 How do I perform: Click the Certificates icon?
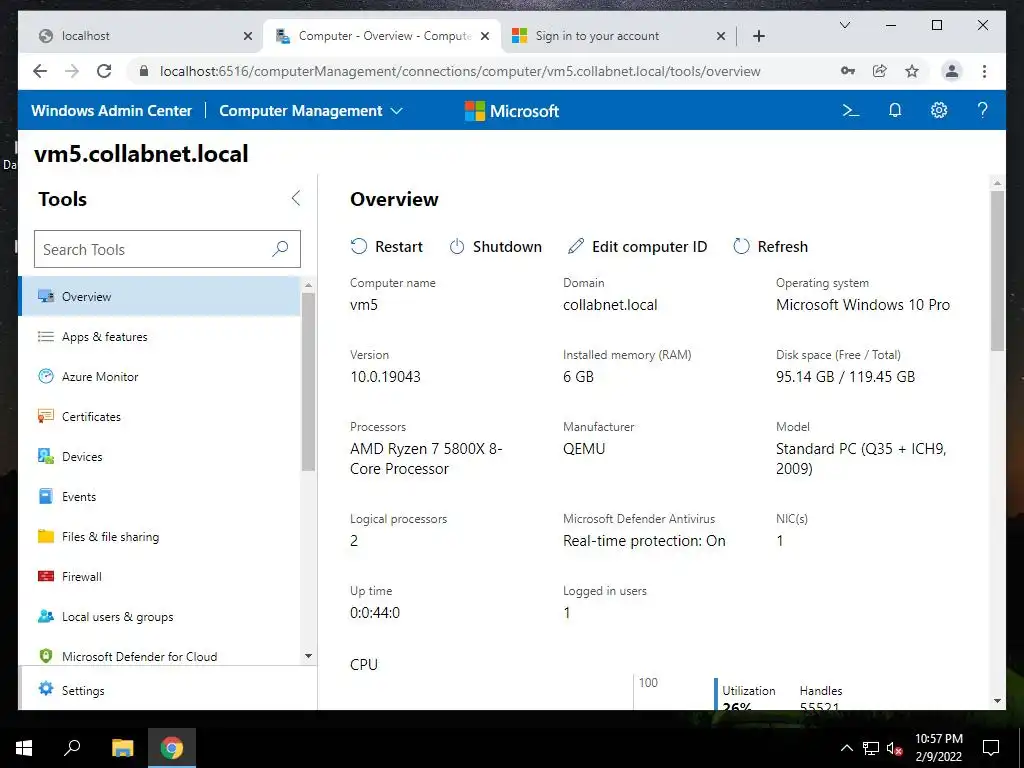click(46, 416)
